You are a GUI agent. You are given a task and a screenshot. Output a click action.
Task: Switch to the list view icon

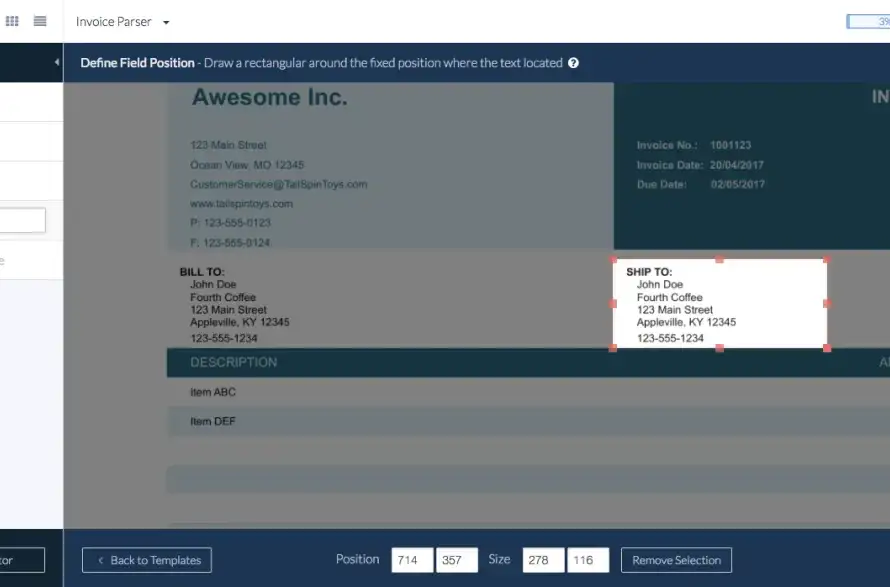[x=40, y=21]
